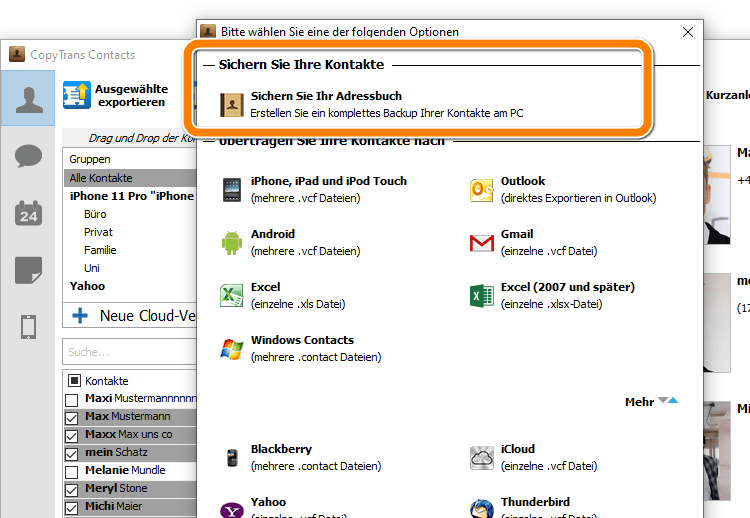Click the Outlook direktes Exportieren label

[578, 198]
